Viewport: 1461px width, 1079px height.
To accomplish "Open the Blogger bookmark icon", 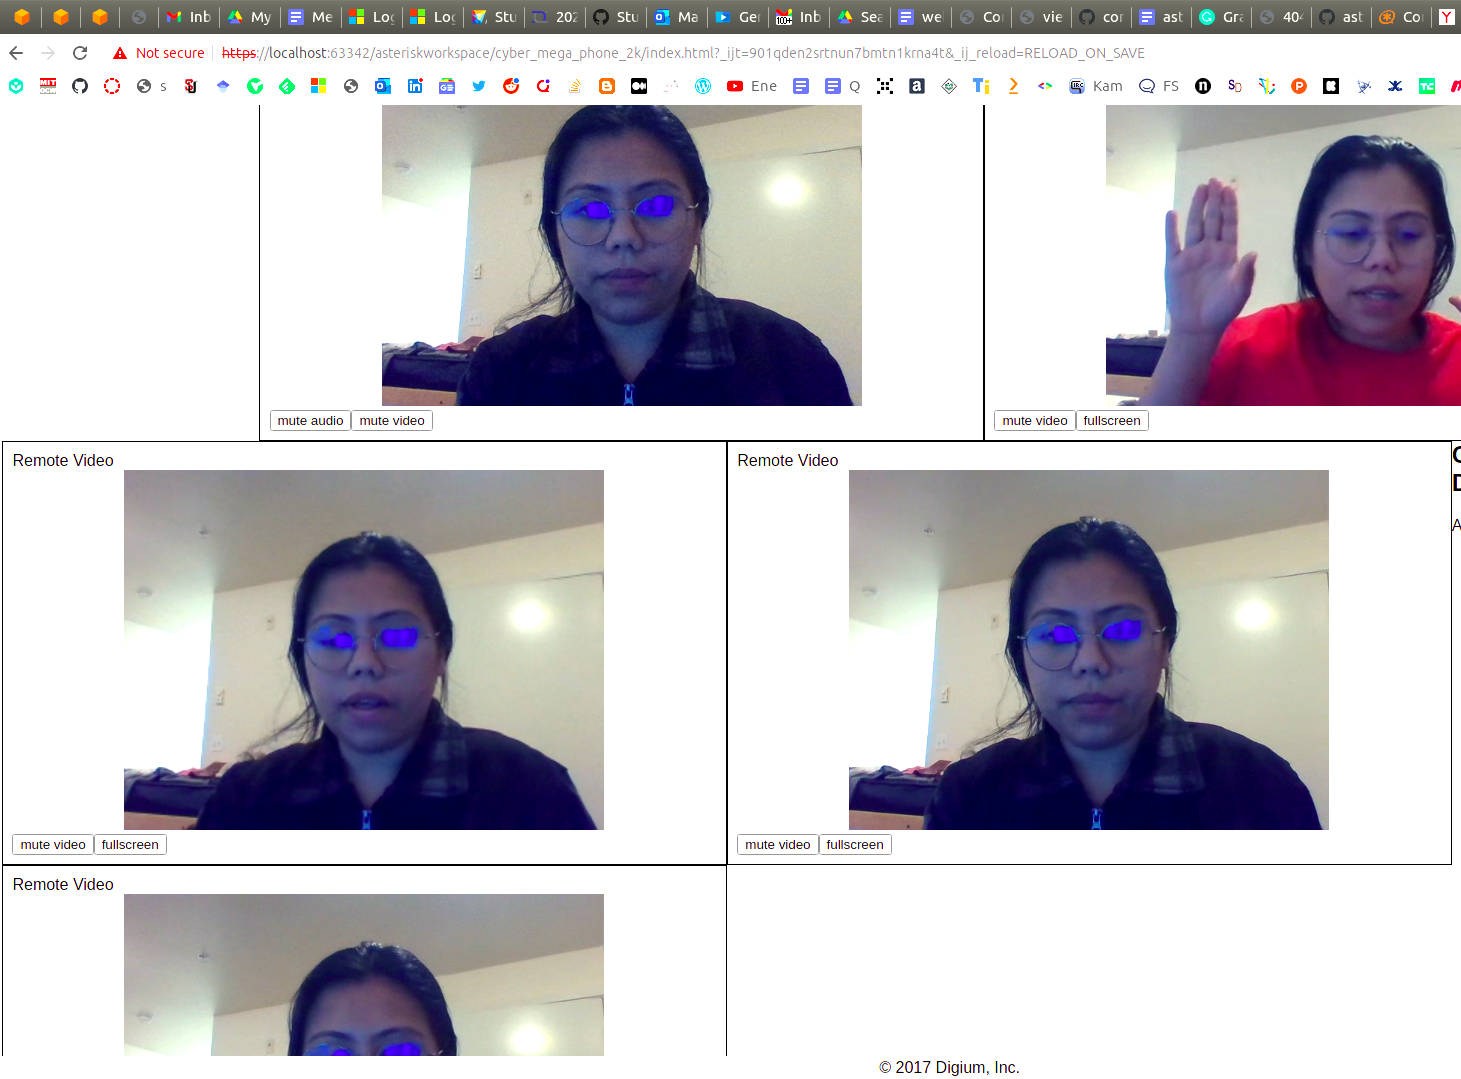I will coord(607,86).
